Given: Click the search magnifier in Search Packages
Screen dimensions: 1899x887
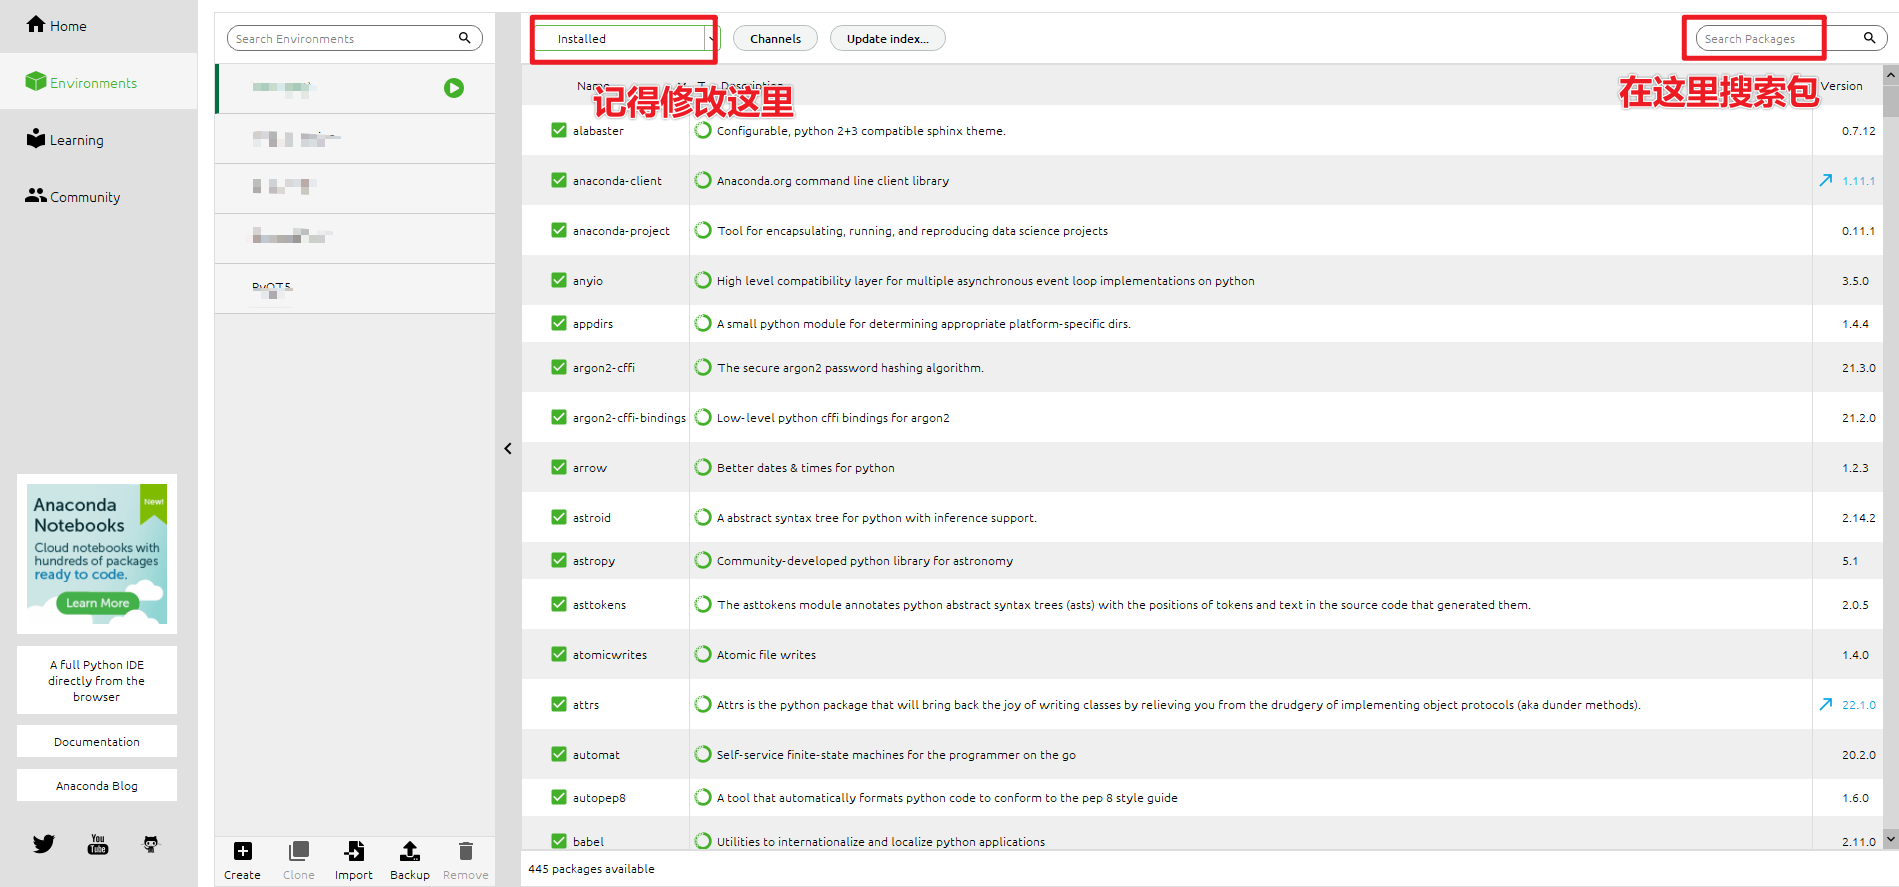Looking at the screenshot, I should (1869, 38).
